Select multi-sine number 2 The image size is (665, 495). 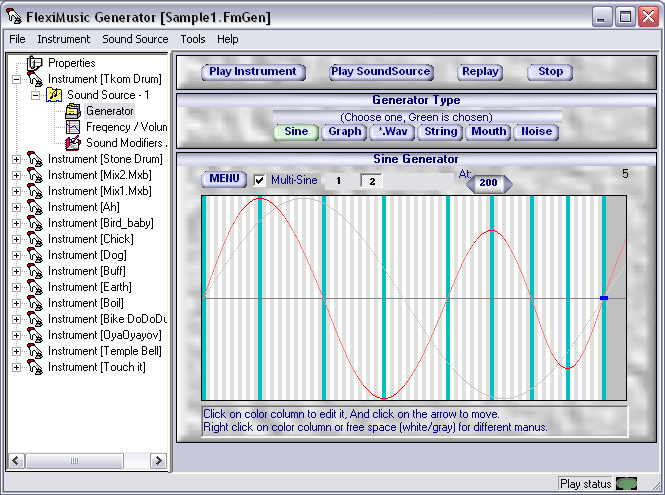coord(372,181)
